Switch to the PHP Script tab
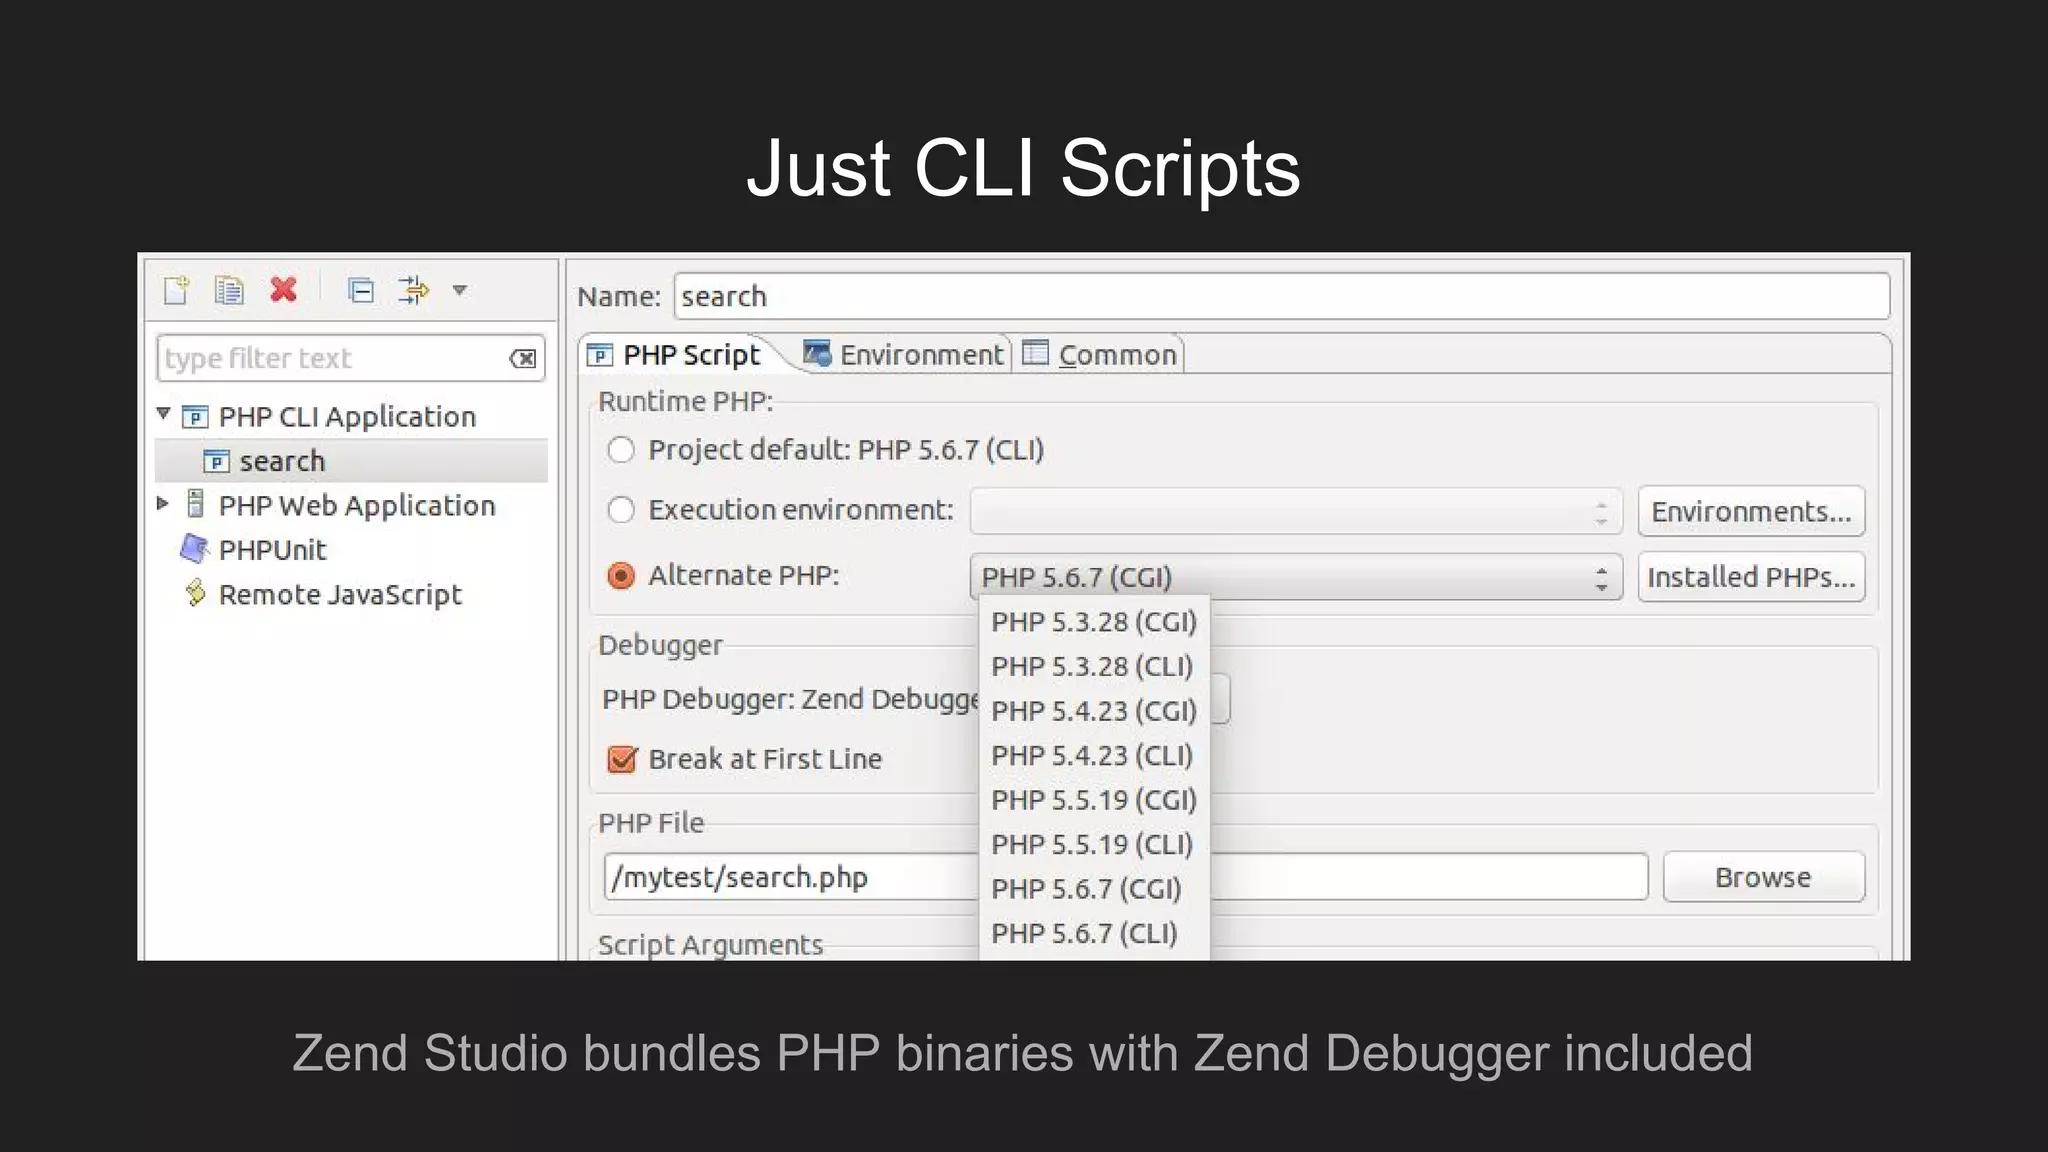Image resolution: width=2048 pixels, height=1152 pixels. pos(673,355)
